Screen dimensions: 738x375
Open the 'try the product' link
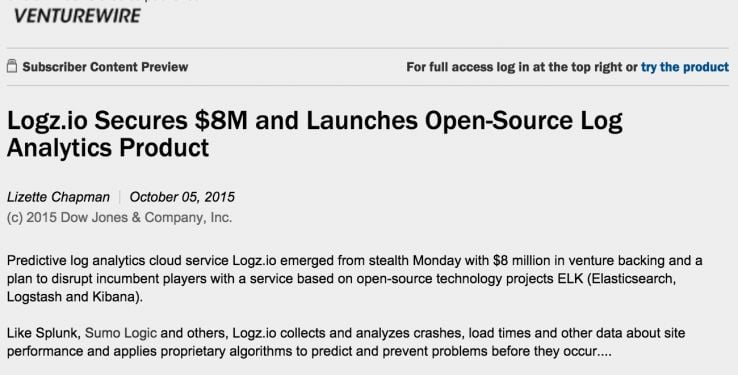685,67
